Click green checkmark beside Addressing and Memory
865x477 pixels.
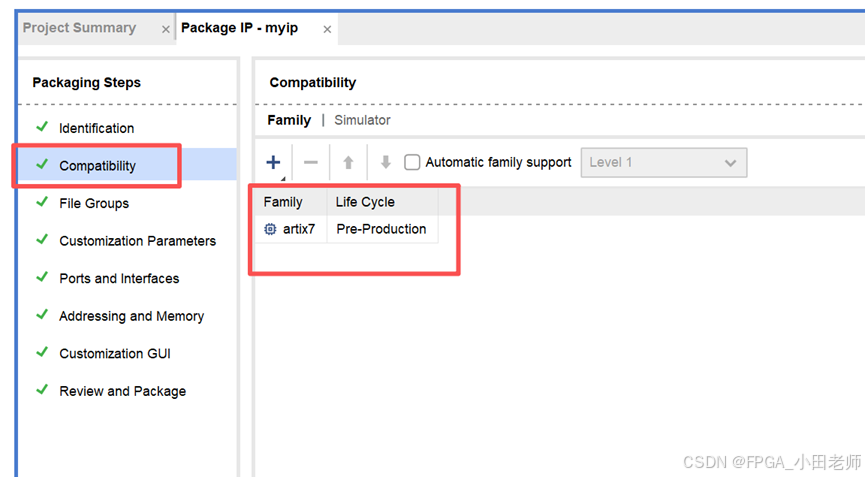pyautogui.click(x=42, y=314)
